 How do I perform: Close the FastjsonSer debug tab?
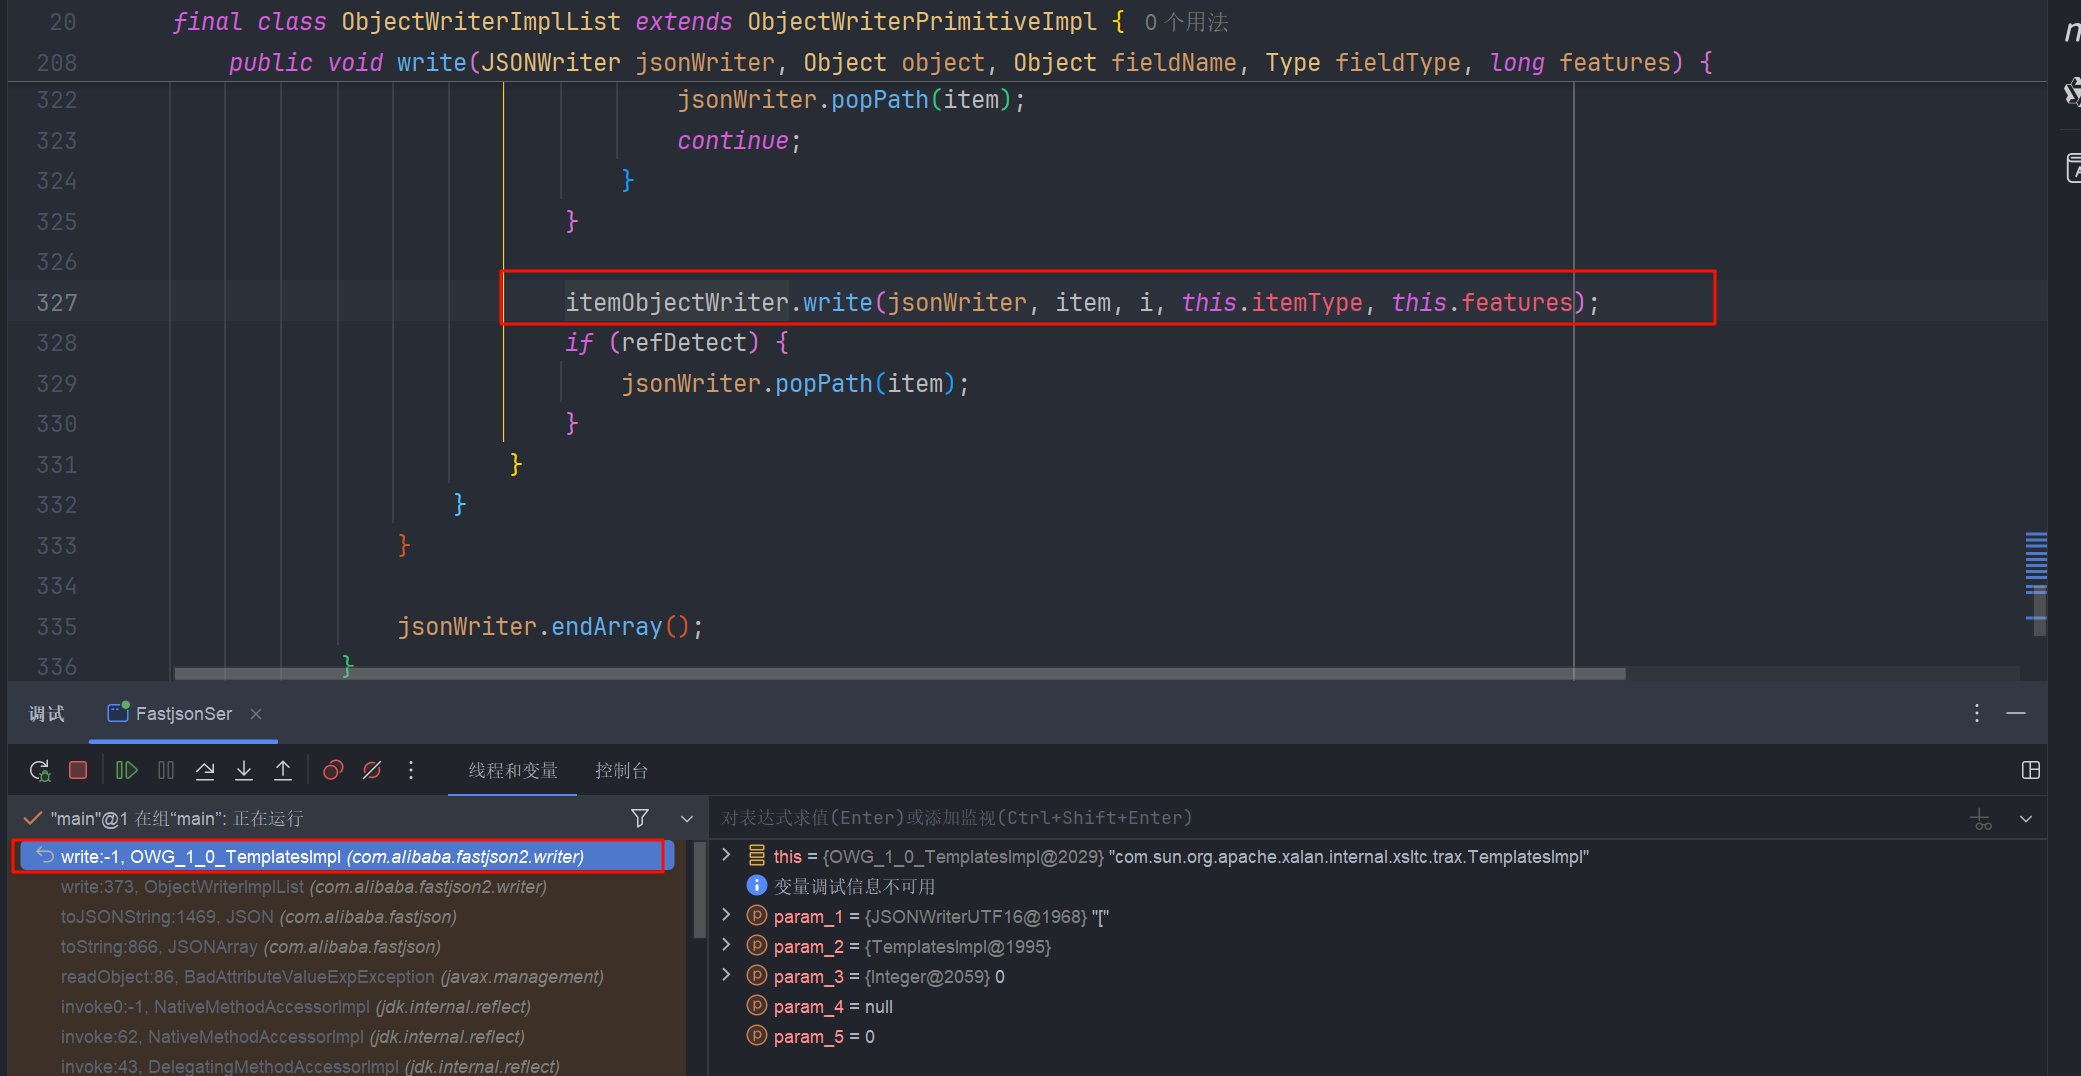[256, 713]
